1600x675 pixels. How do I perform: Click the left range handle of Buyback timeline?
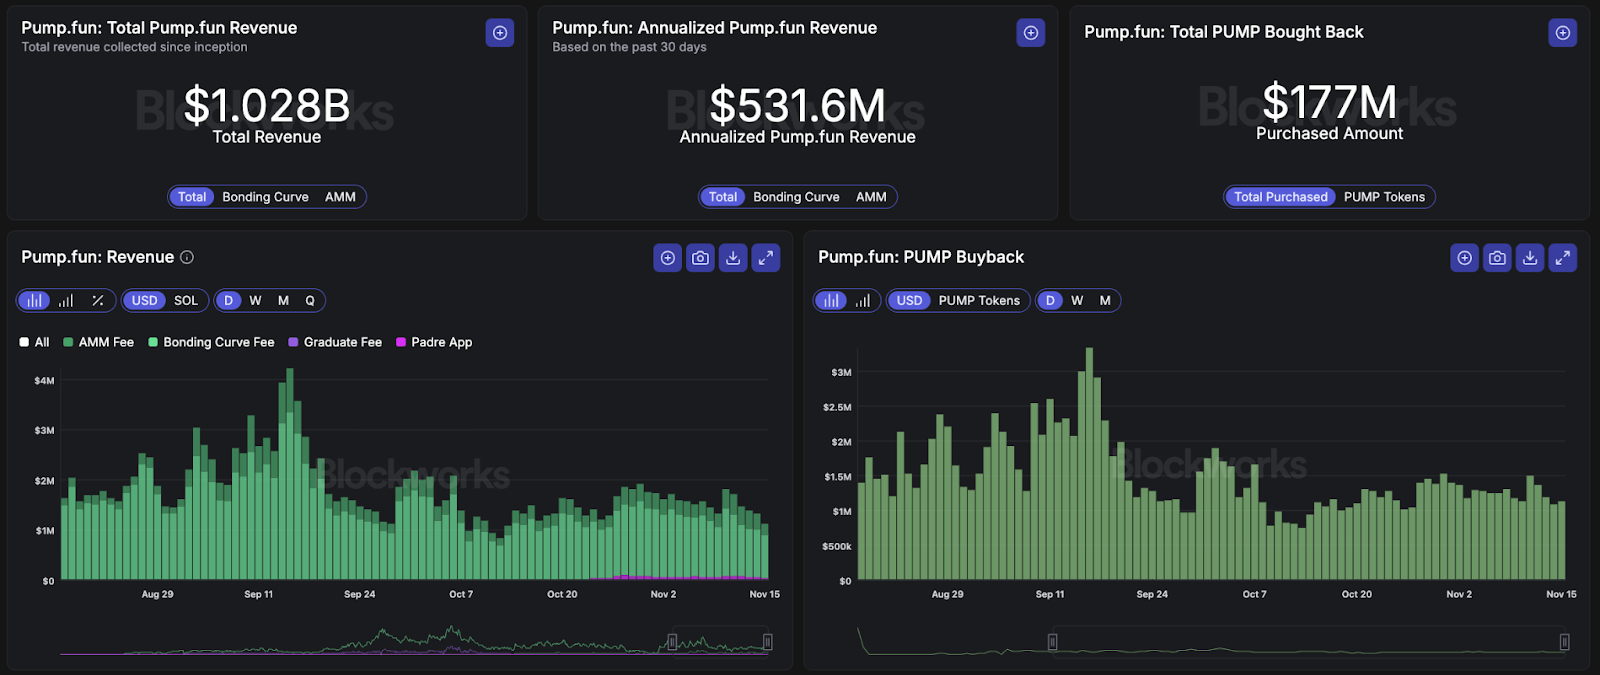tap(1052, 642)
